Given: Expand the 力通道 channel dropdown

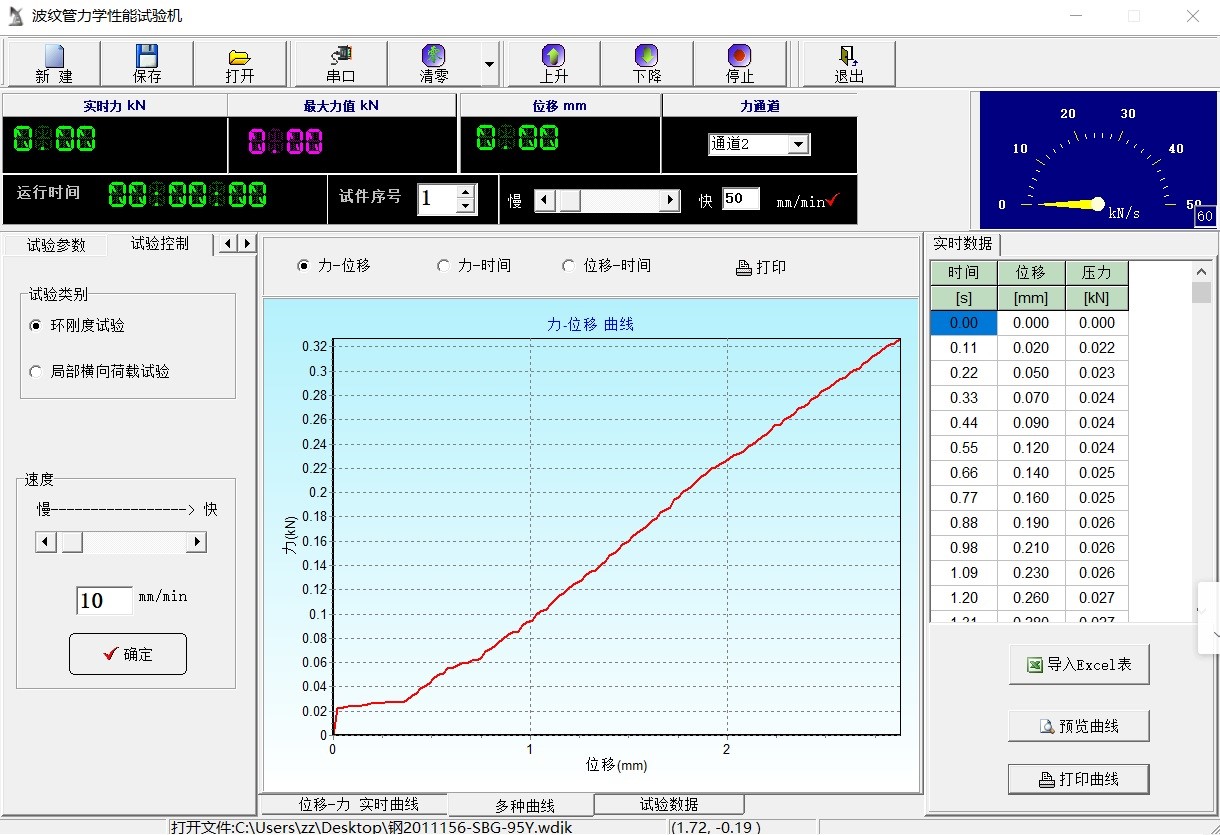Looking at the screenshot, I should point(797,145).
